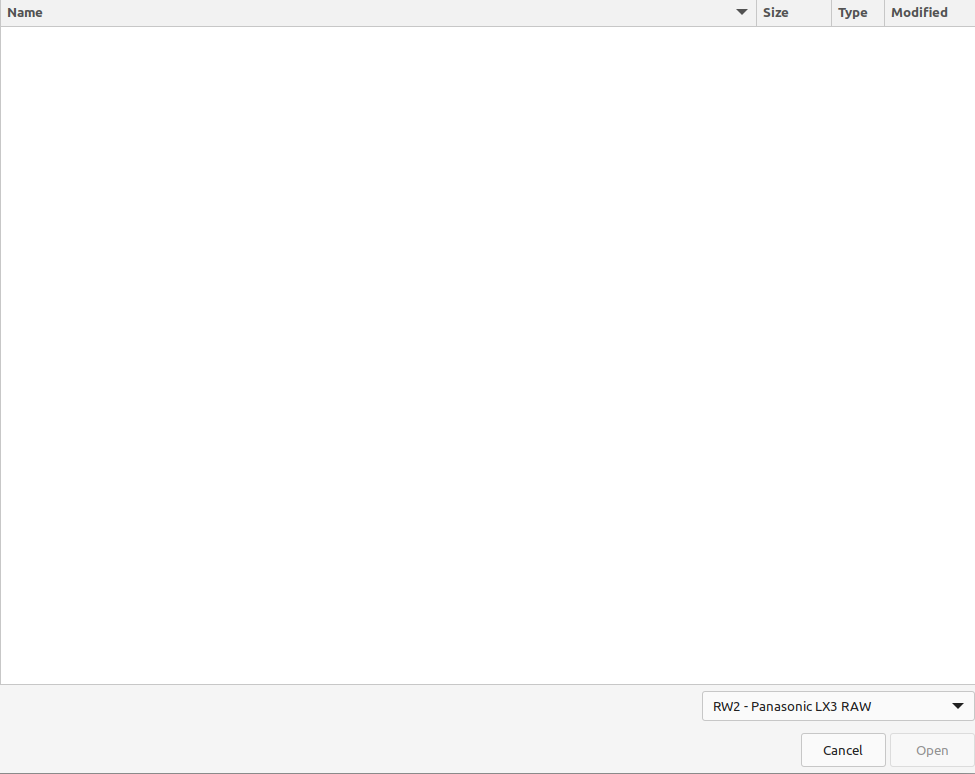Sort the file list by Type
This screenshot has width=975, height=774.
[857, 12]
